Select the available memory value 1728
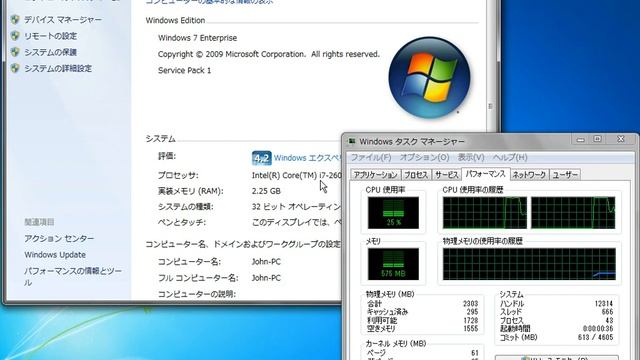Screen dimensions: 640x360 pos(470,320)
